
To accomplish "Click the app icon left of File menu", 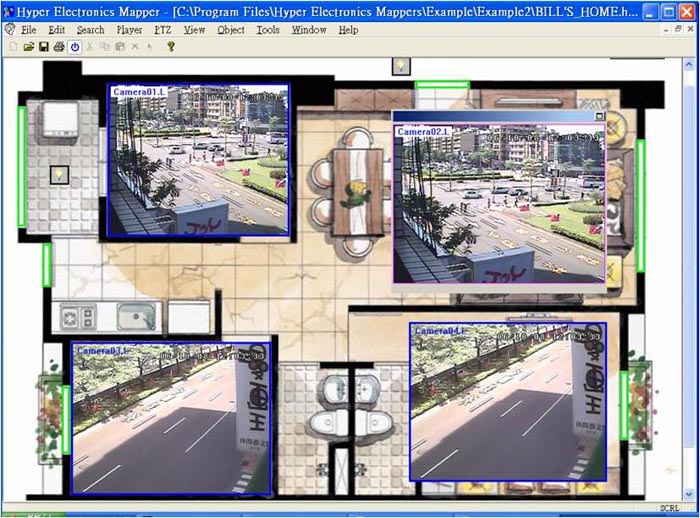I will point(10,30).
